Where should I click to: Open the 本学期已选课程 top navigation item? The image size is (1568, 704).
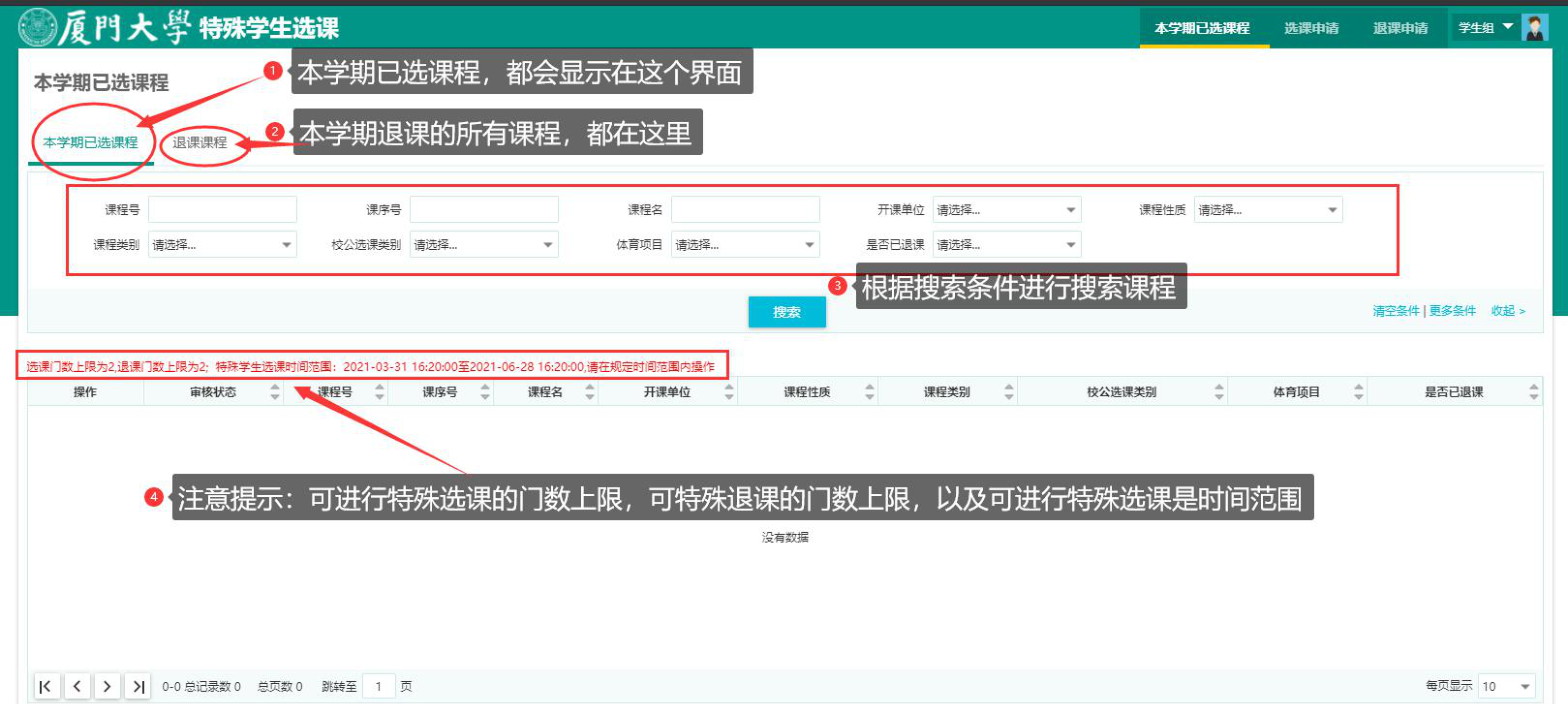[1203, 28]
